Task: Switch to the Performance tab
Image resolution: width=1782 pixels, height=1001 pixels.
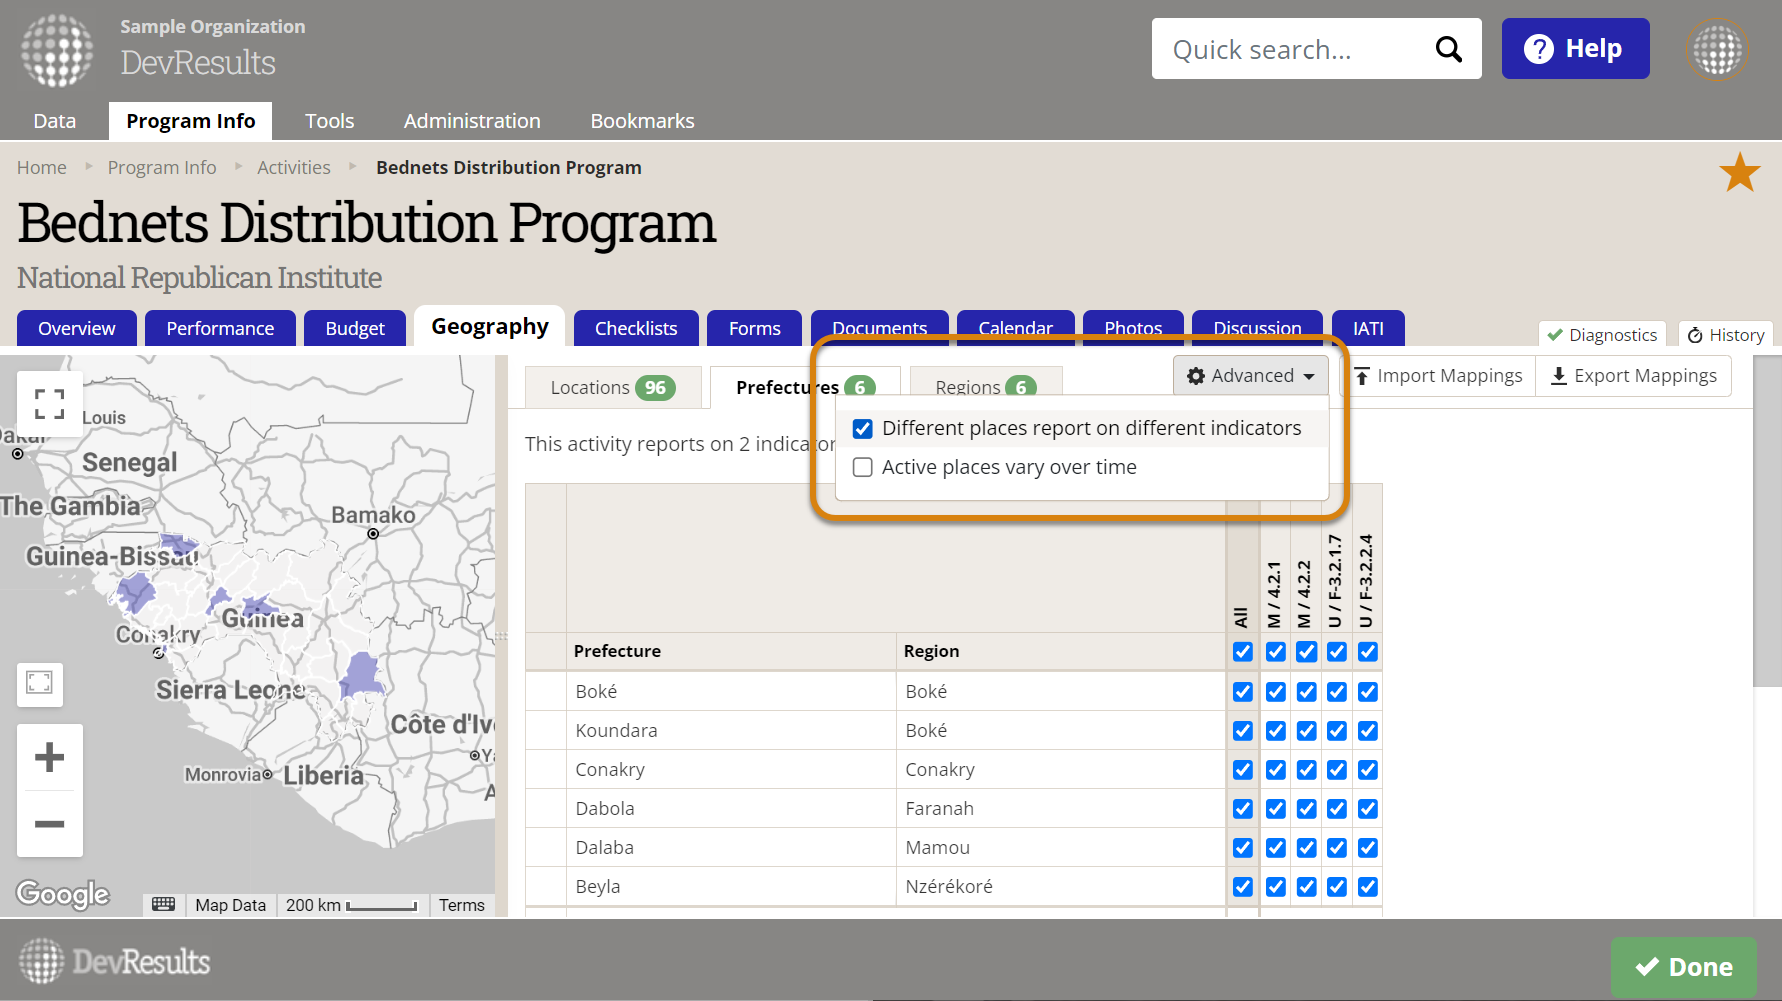Action: coord(220,328)
